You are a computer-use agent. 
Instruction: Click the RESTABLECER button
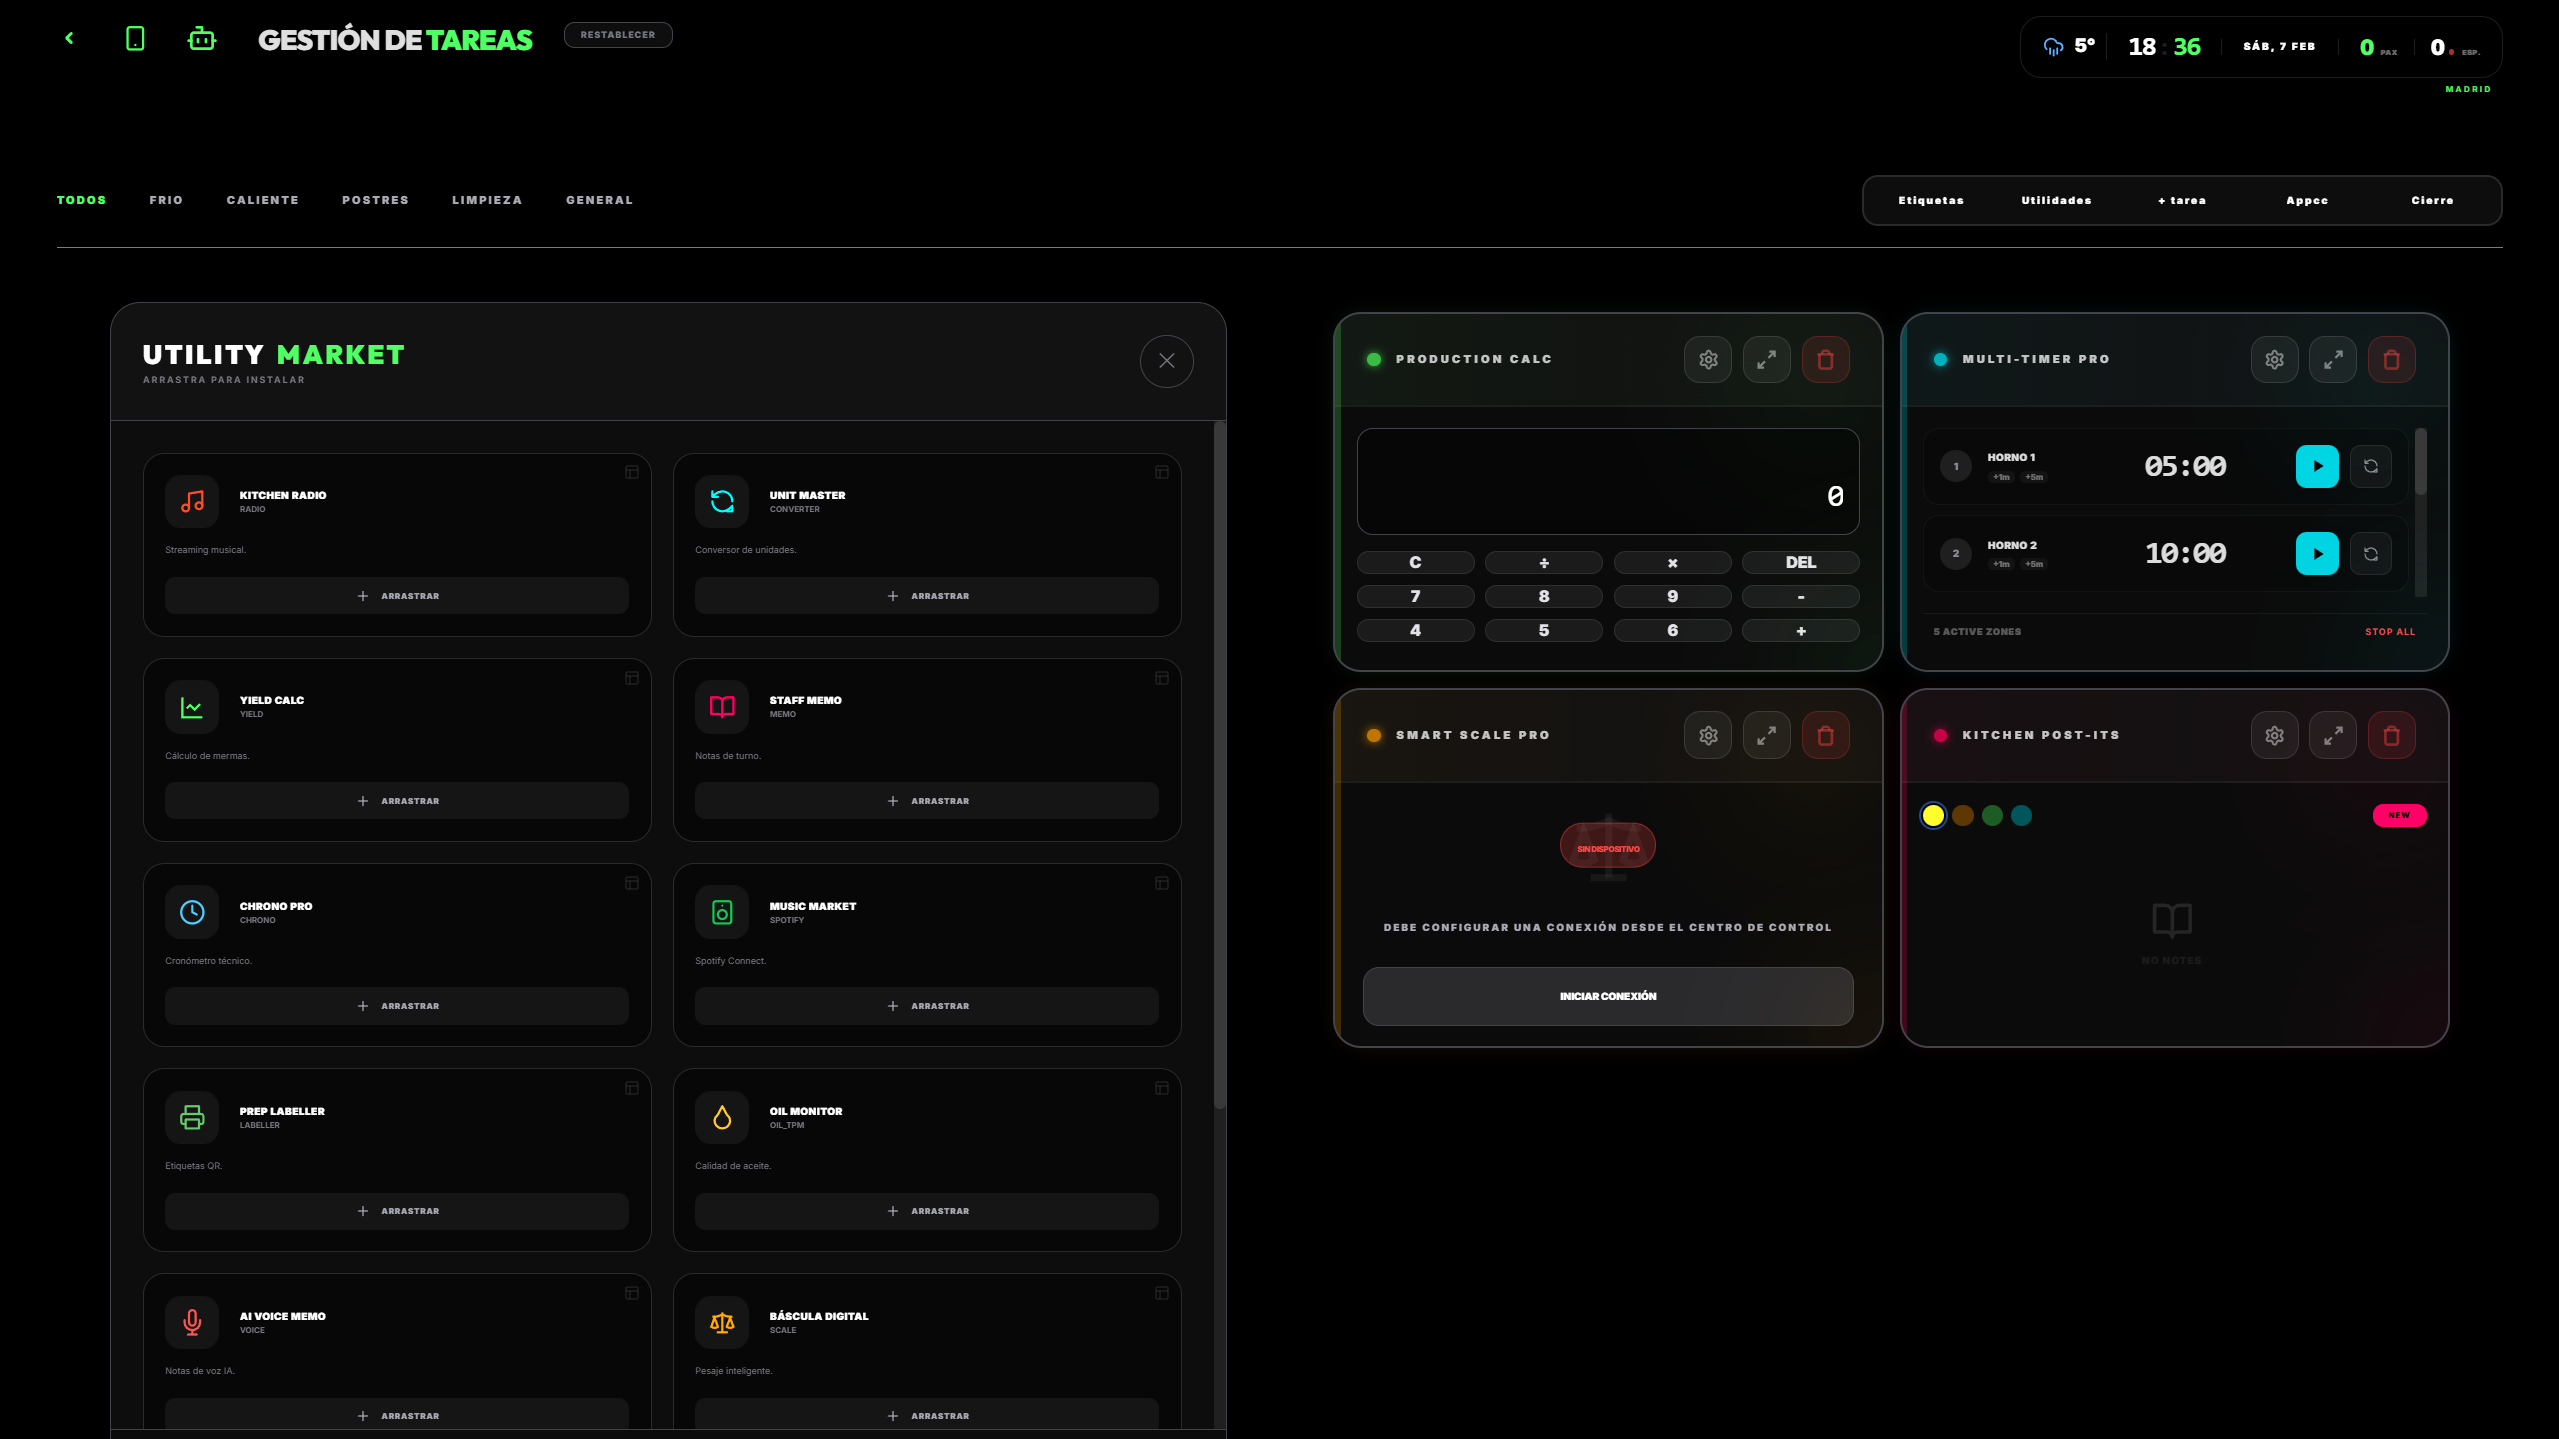click(x=618, y=35)
